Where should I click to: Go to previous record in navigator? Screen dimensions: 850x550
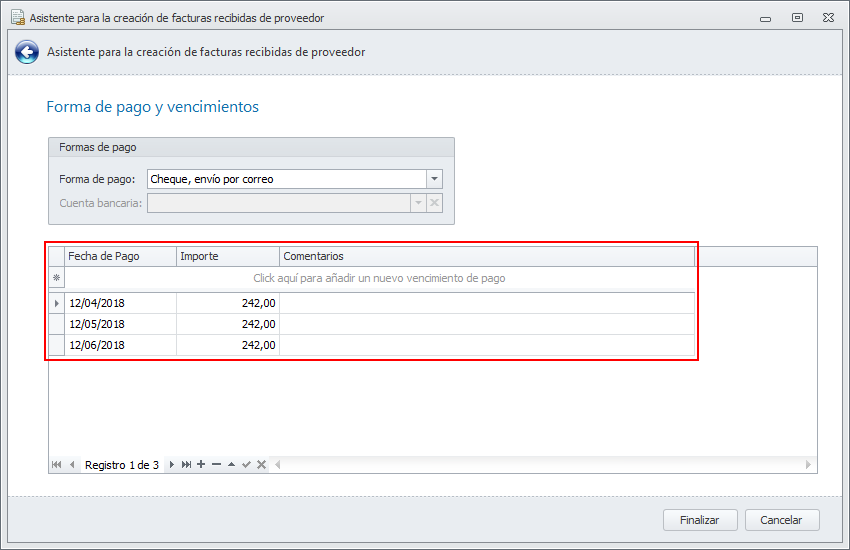72,465
